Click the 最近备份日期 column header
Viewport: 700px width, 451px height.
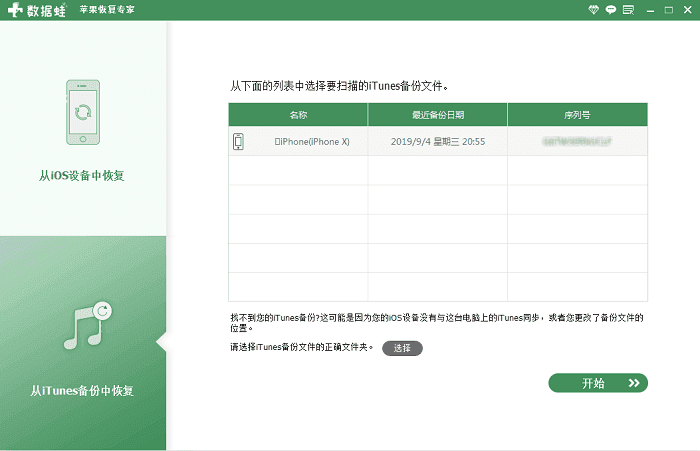coord(437,114)
